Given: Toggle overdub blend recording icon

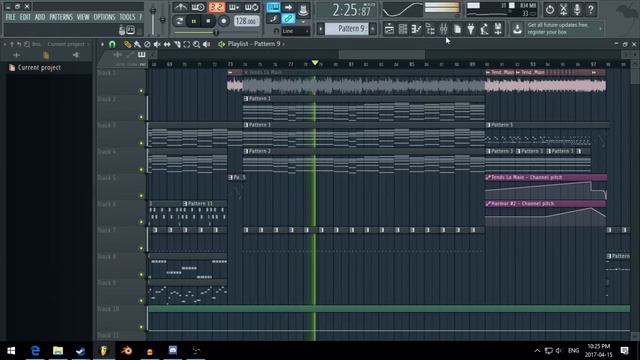Looking at the screenshot, I should [234, 7].
